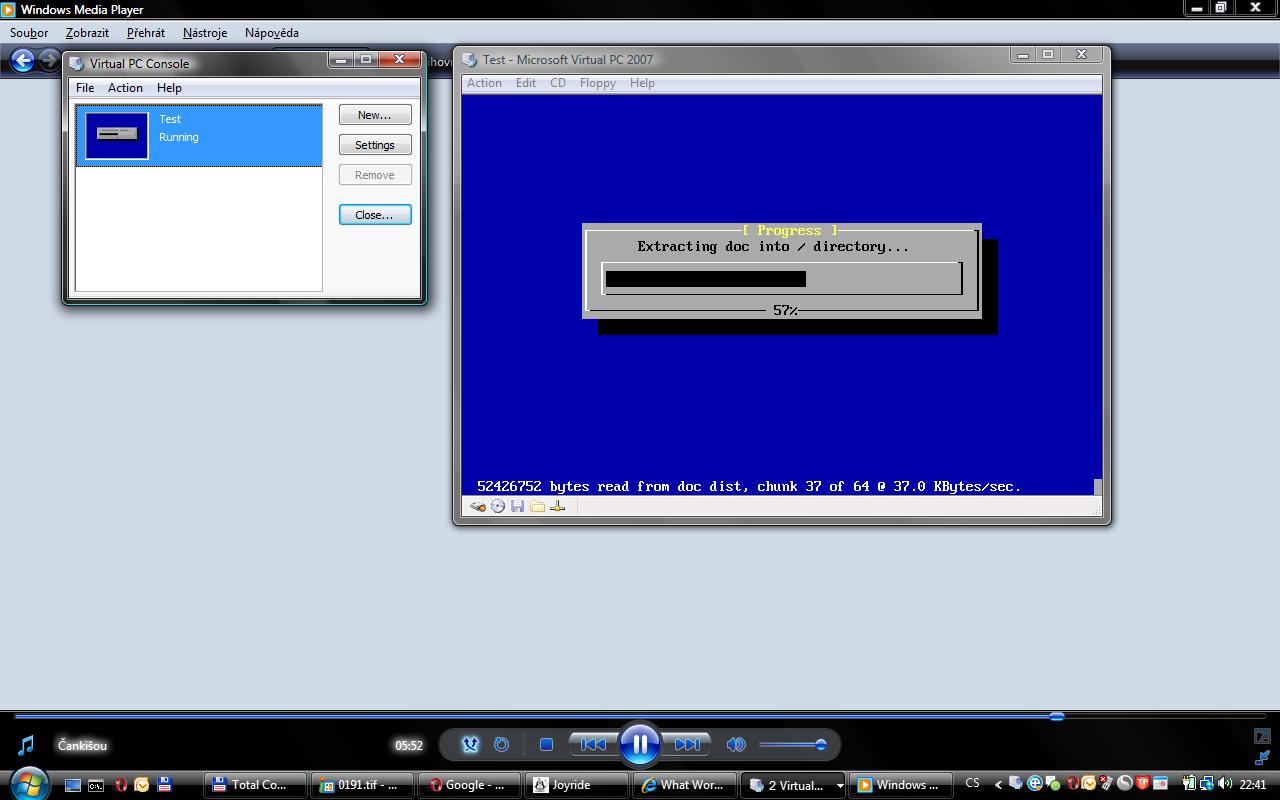Open Help menu in Virtual PC Console
Viewport: 1280px width, 800px height.
point(169,88)
